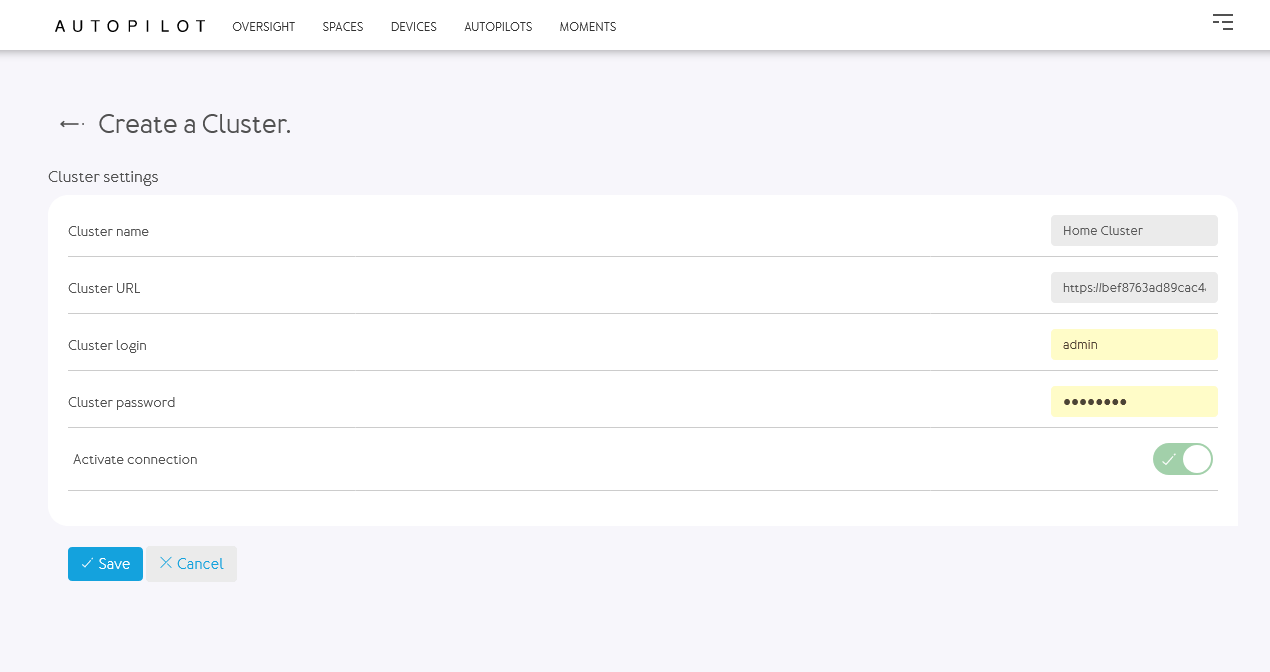Open the SPACES menu

point(343,27)
